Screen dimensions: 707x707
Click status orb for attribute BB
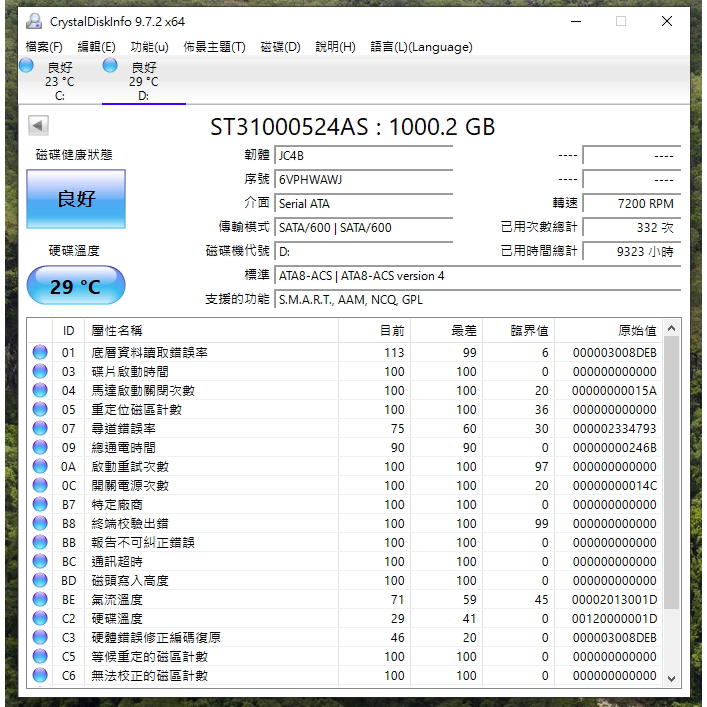click(x=40, y=542)
